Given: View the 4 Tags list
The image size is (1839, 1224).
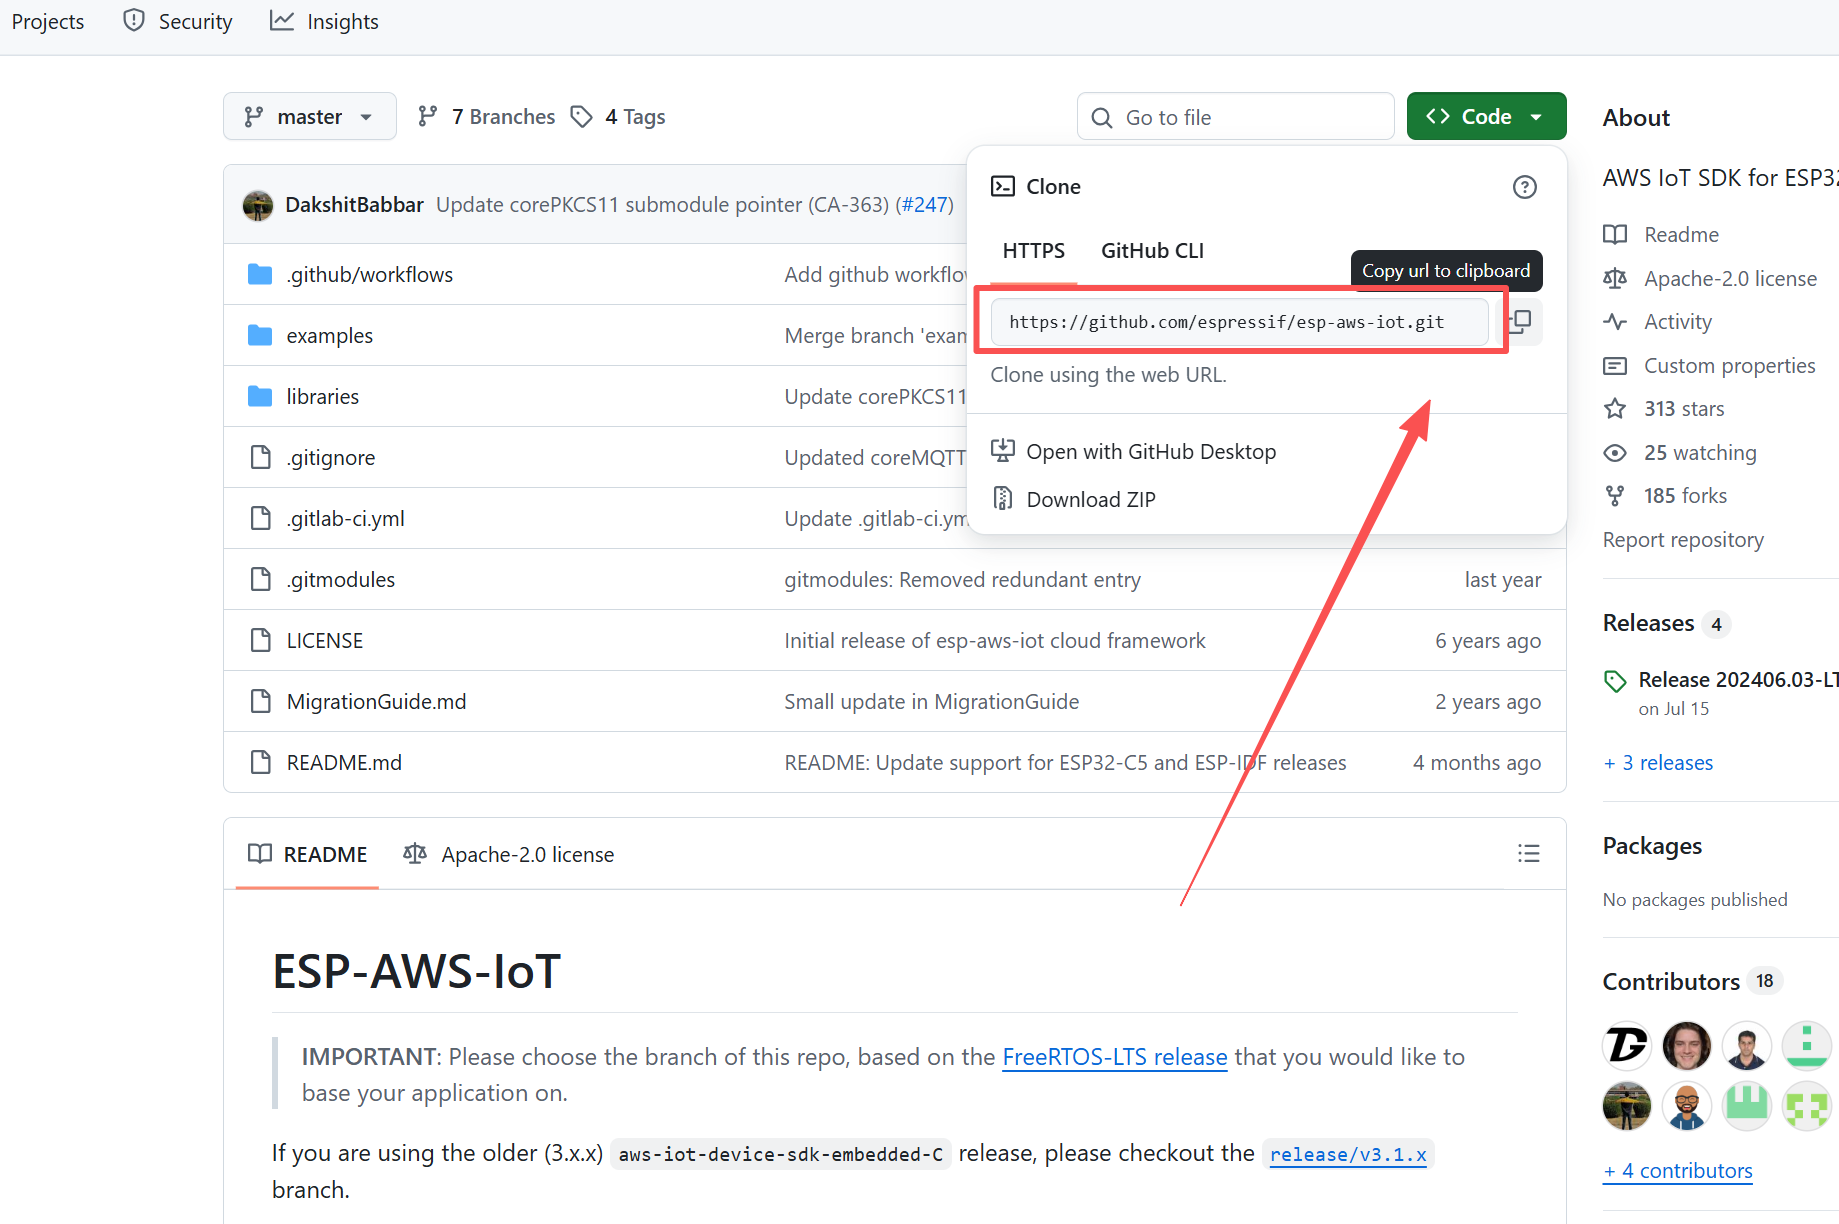Looking at the screenshot, I should click(x=618, y=117).
